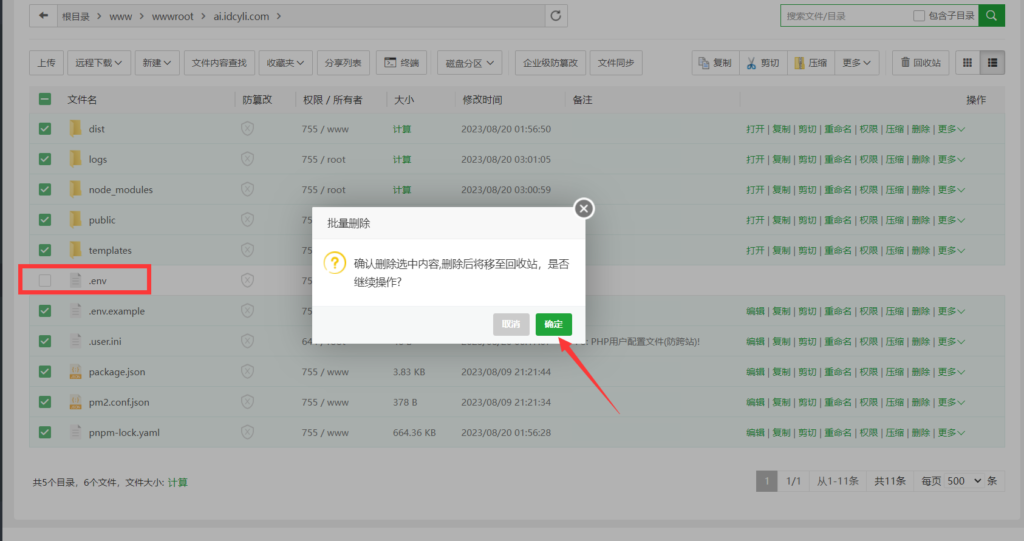Viewport: 1024px width, 541px height.
Task: Click the back arrow in the path bar
Action: click(43, 16)
